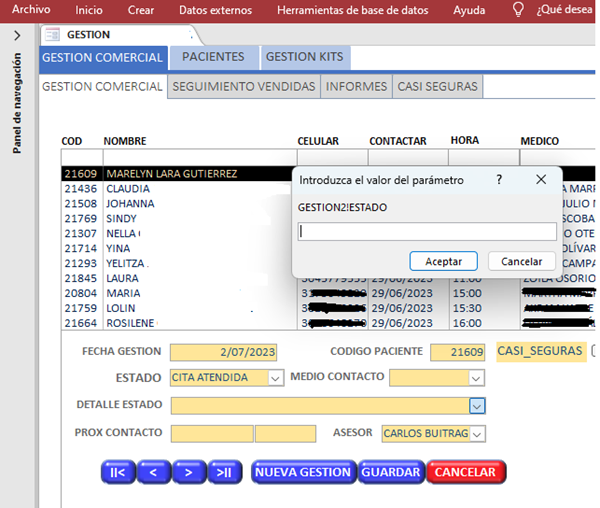This screenshot has height=508, width=600.
Task: Open the Datos externos ribbon tab
Action: (x=215, y=10)
